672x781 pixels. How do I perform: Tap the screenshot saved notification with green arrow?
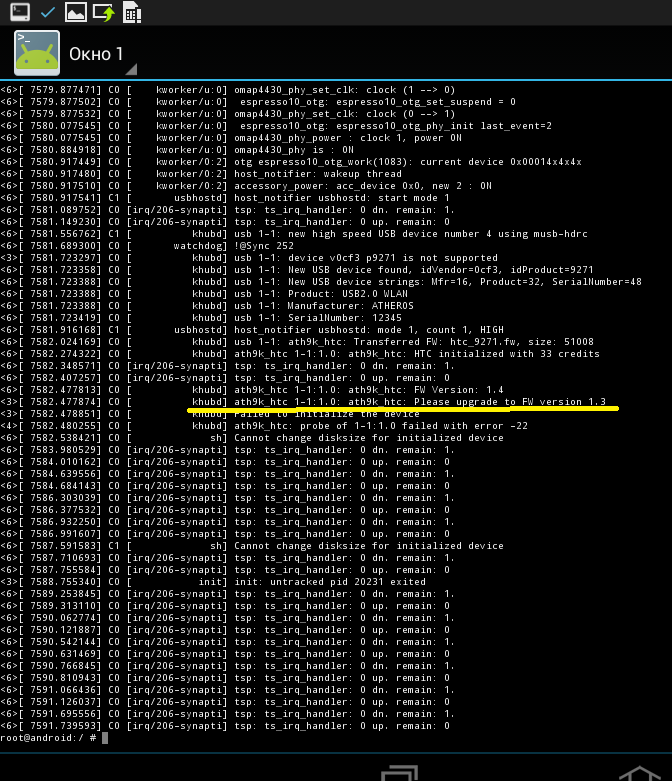(104, 12)
